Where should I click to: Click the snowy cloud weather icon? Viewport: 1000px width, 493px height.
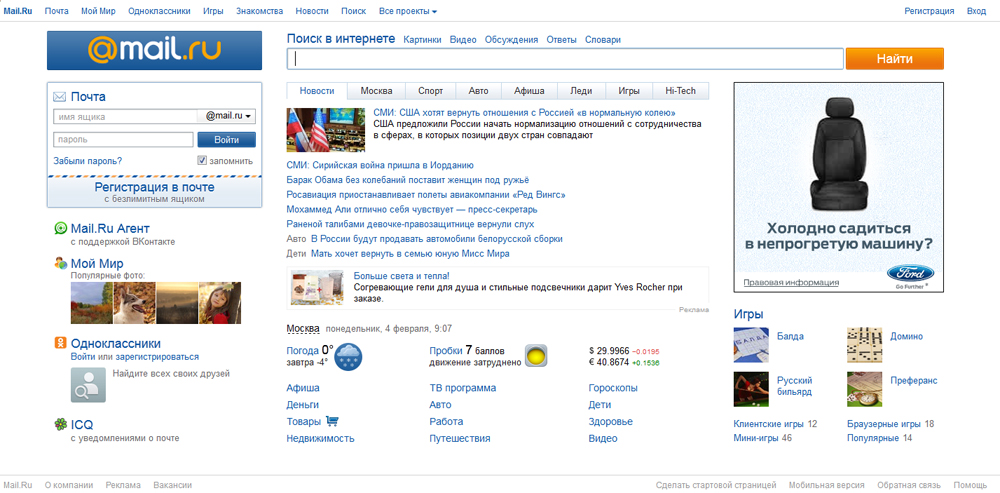[348, 357]
